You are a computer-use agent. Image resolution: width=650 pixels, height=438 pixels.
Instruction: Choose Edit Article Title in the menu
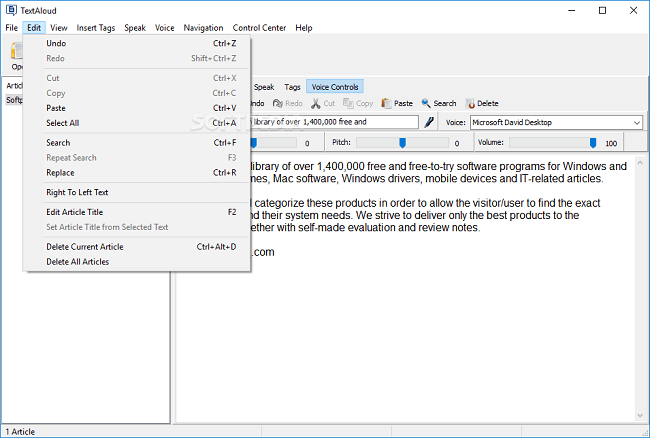(137, 212)
